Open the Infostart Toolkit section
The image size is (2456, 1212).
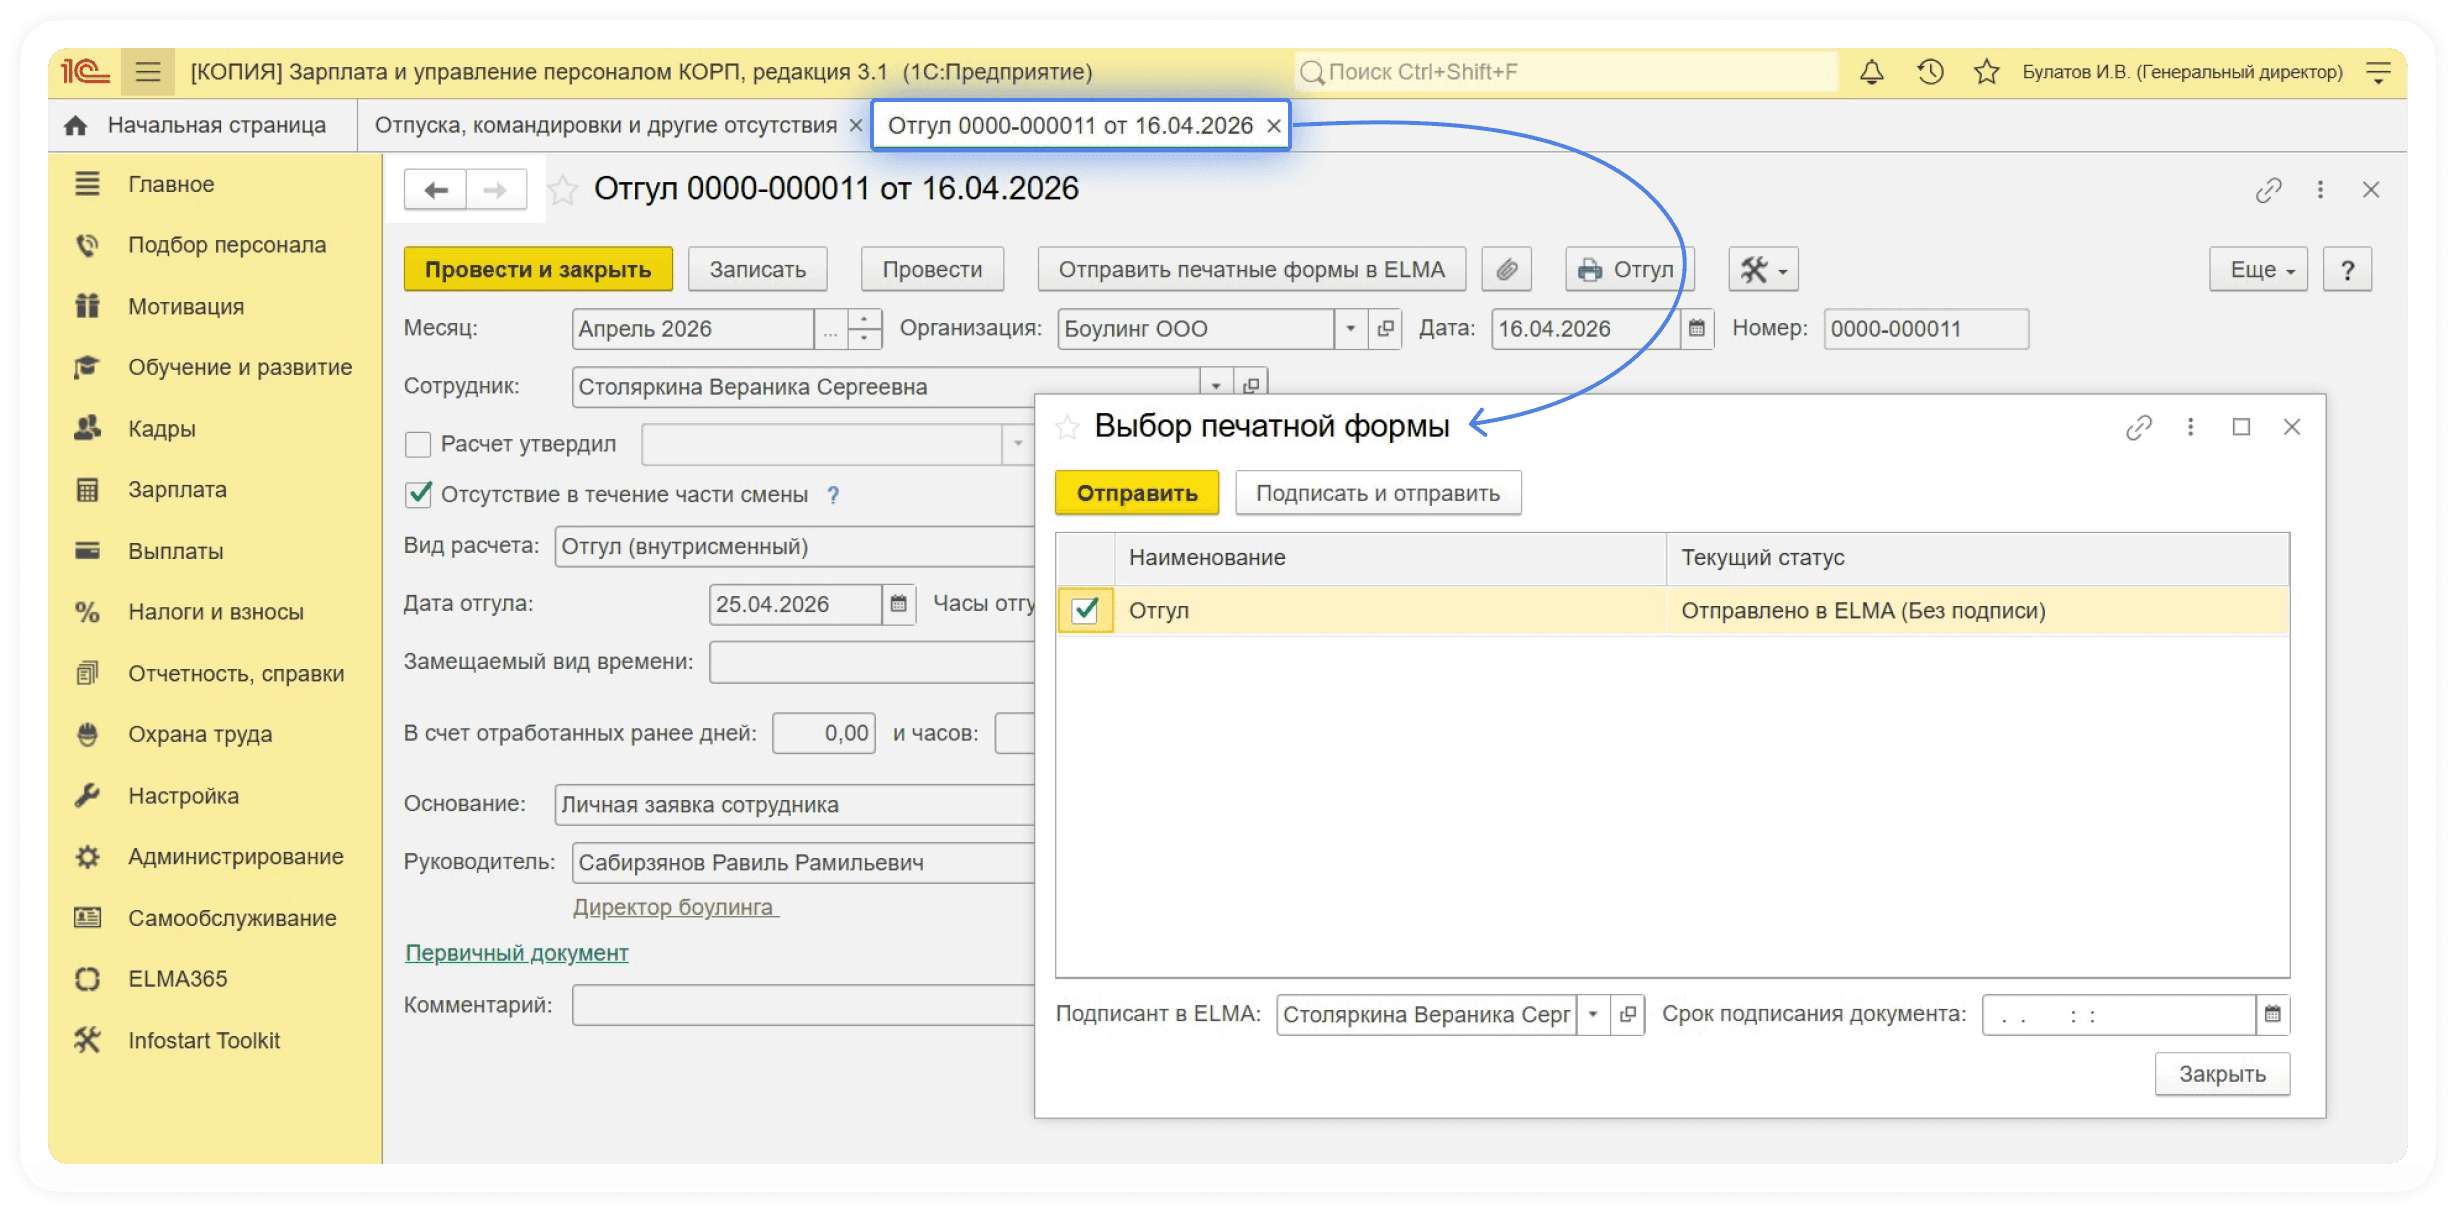tap(204, 1041)
